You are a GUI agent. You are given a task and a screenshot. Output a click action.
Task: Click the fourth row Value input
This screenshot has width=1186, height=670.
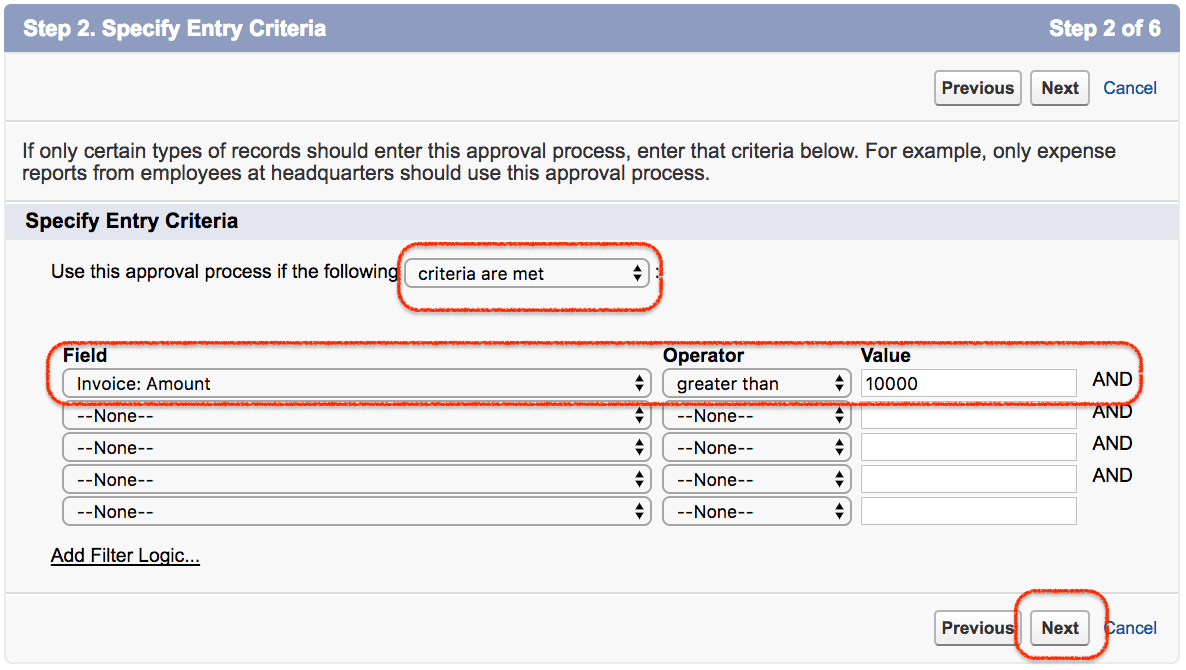[968, 480]
